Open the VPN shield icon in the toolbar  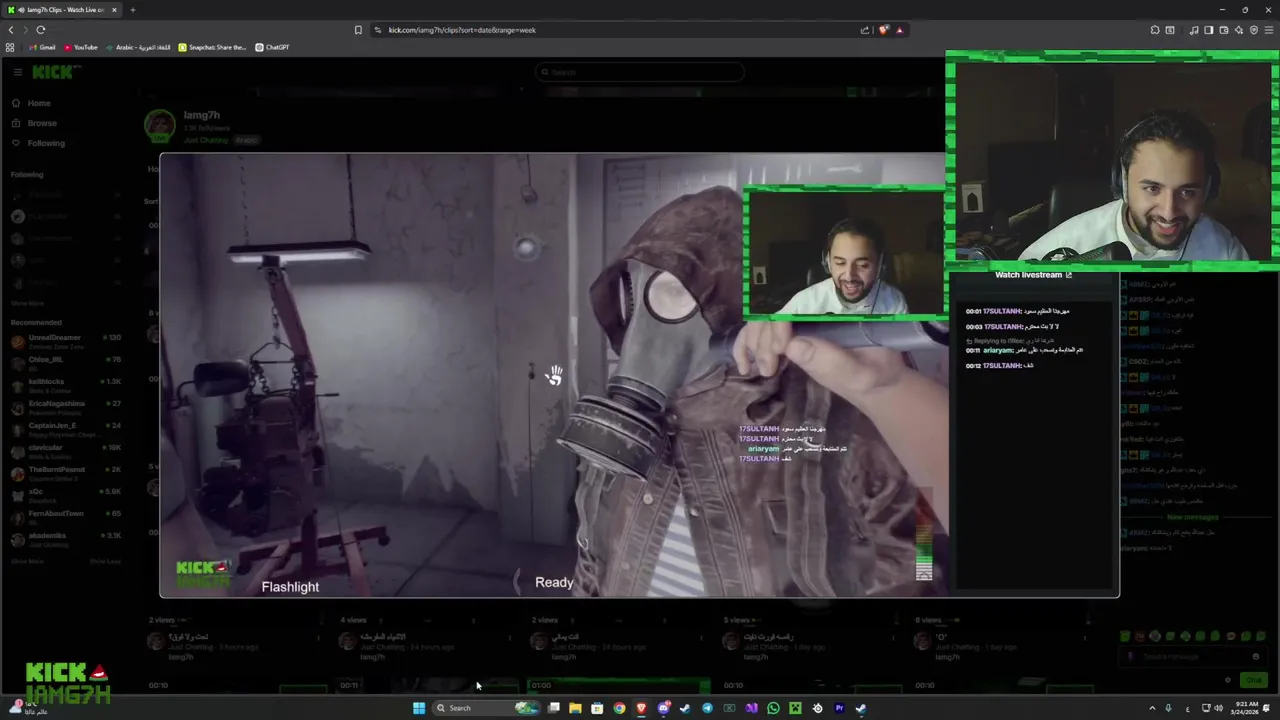[x=1254, y=30]
